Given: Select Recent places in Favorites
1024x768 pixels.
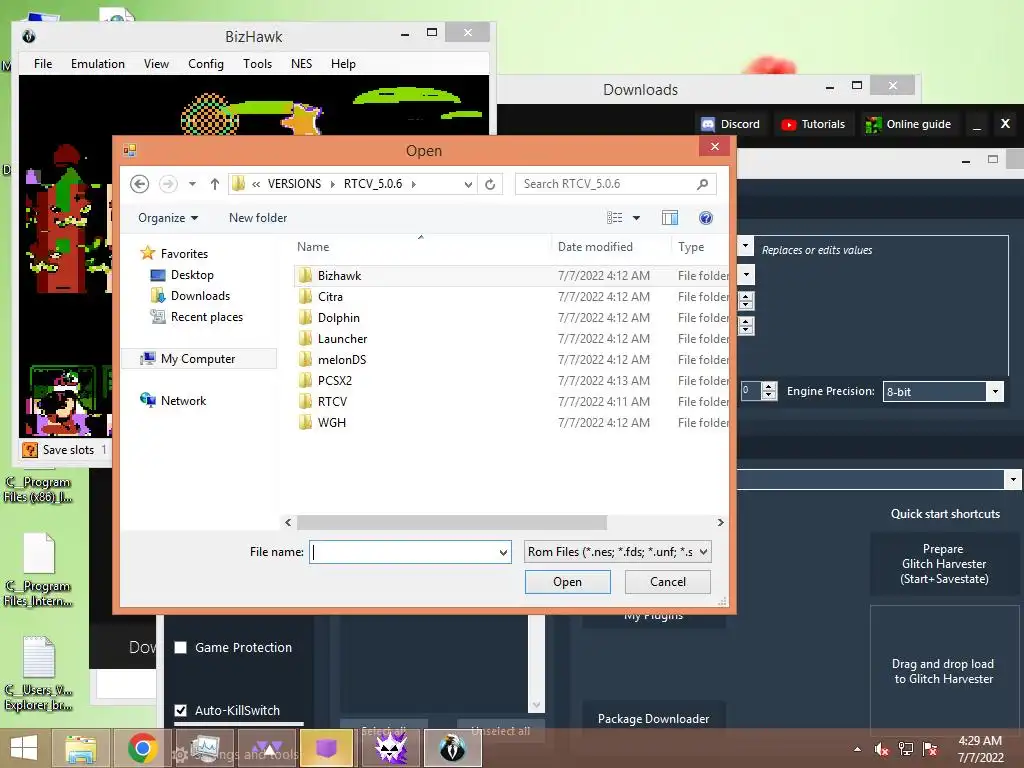Looking at the screenshot, I should point(206,317).
